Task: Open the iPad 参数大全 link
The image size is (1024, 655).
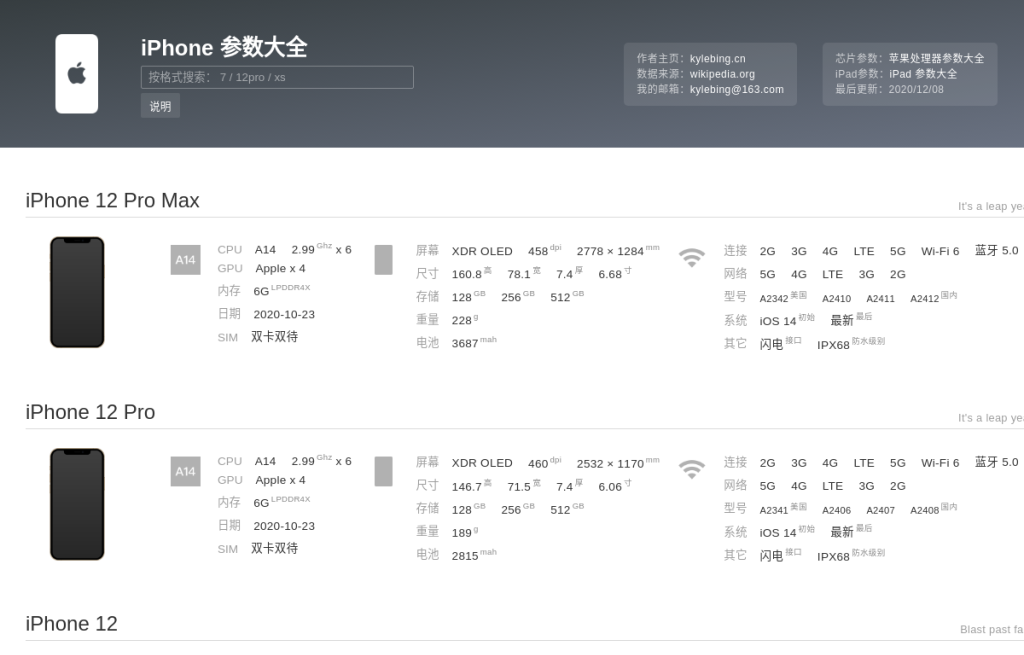Action: click(x=923, y=74)
